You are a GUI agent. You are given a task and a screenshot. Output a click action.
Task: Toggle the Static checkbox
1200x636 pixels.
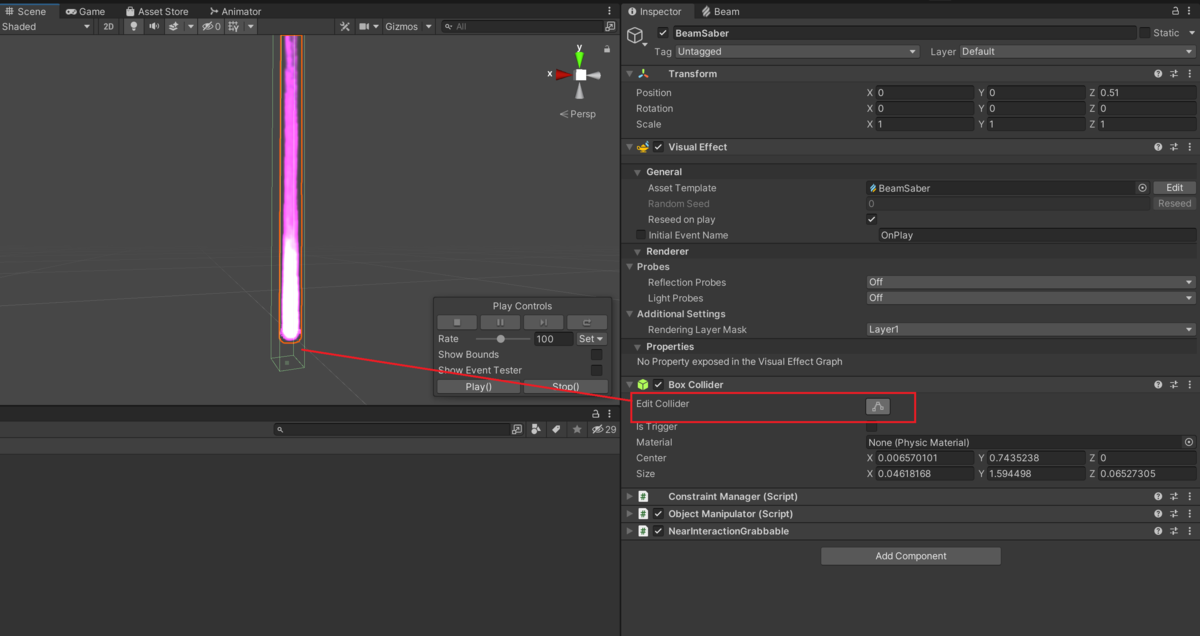[x=1145, y=33]
